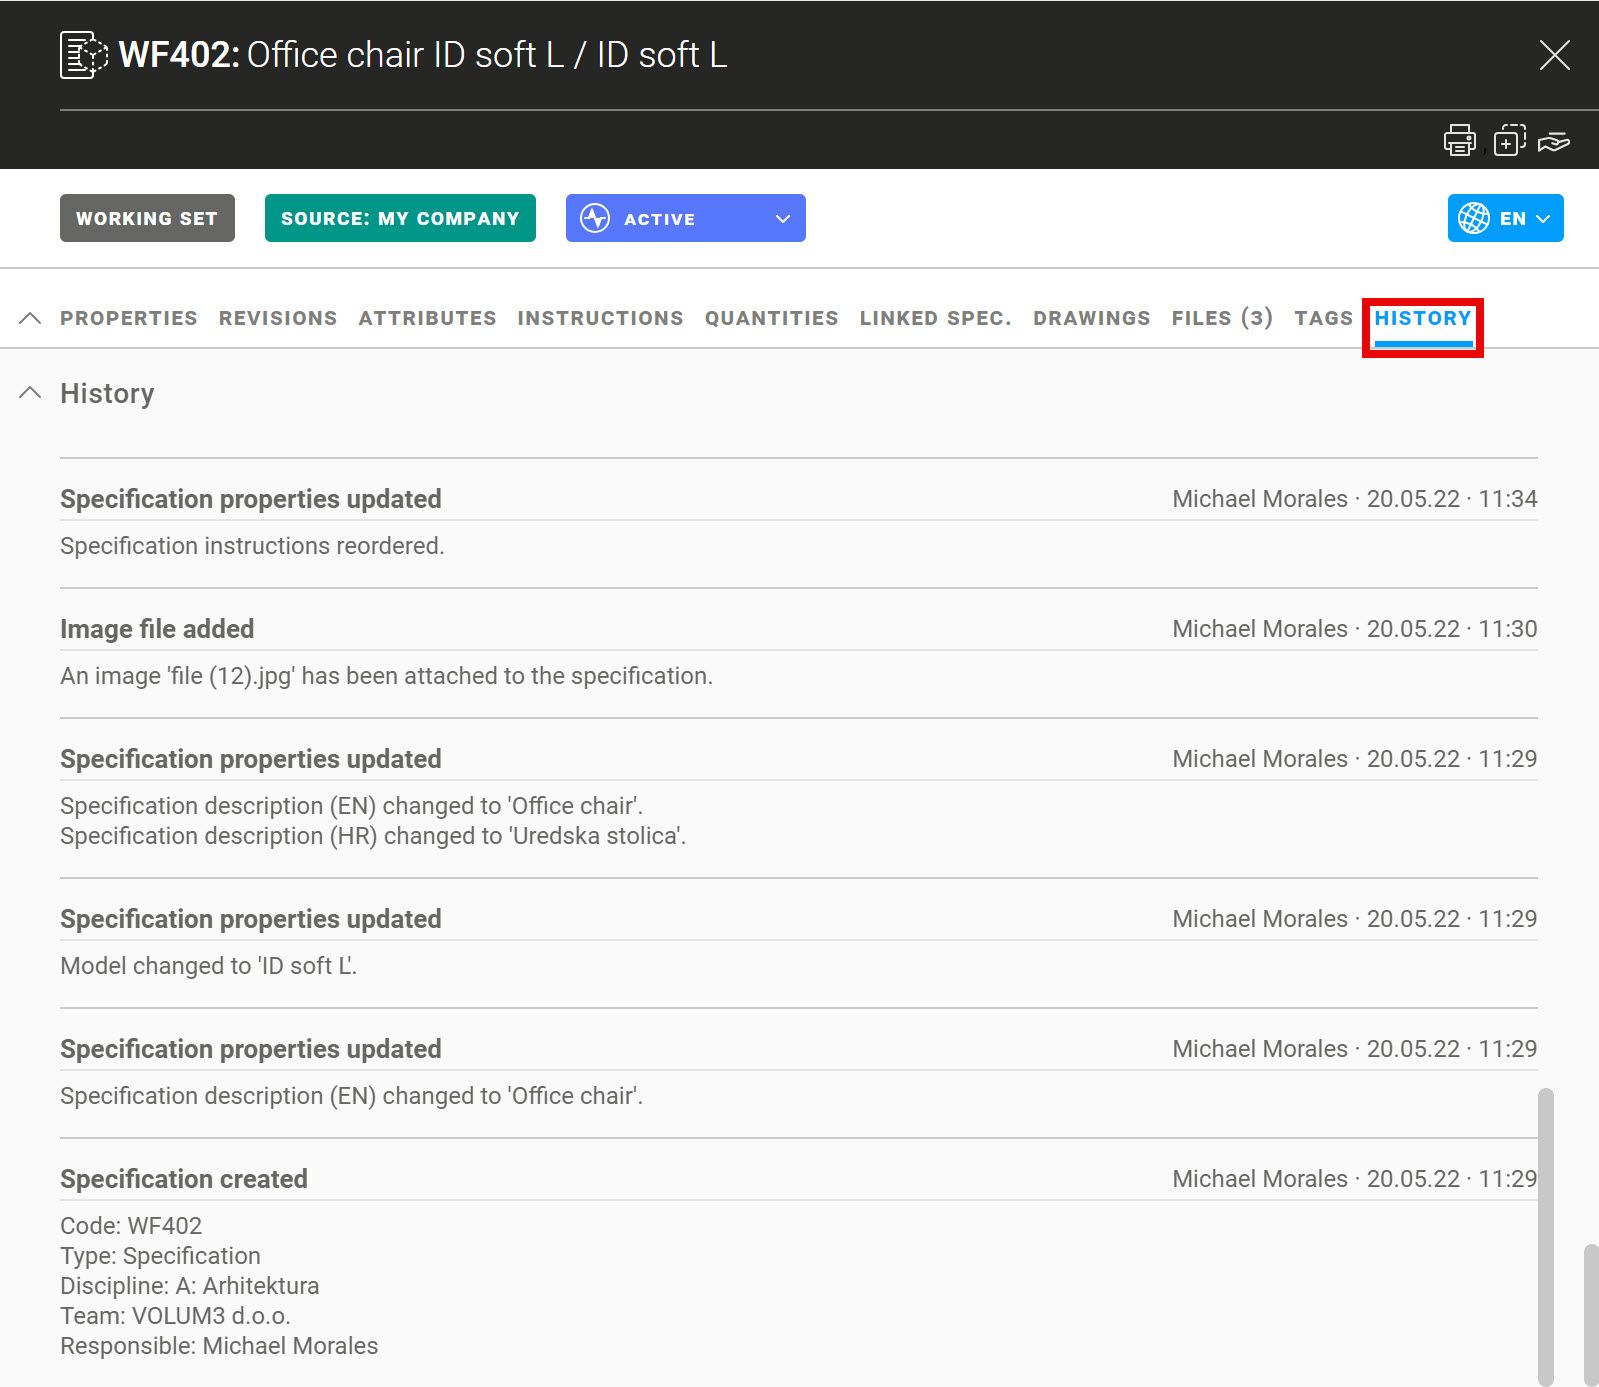Click the open hand icon in the header
1599x1387 pixels.
point(1554,142)
